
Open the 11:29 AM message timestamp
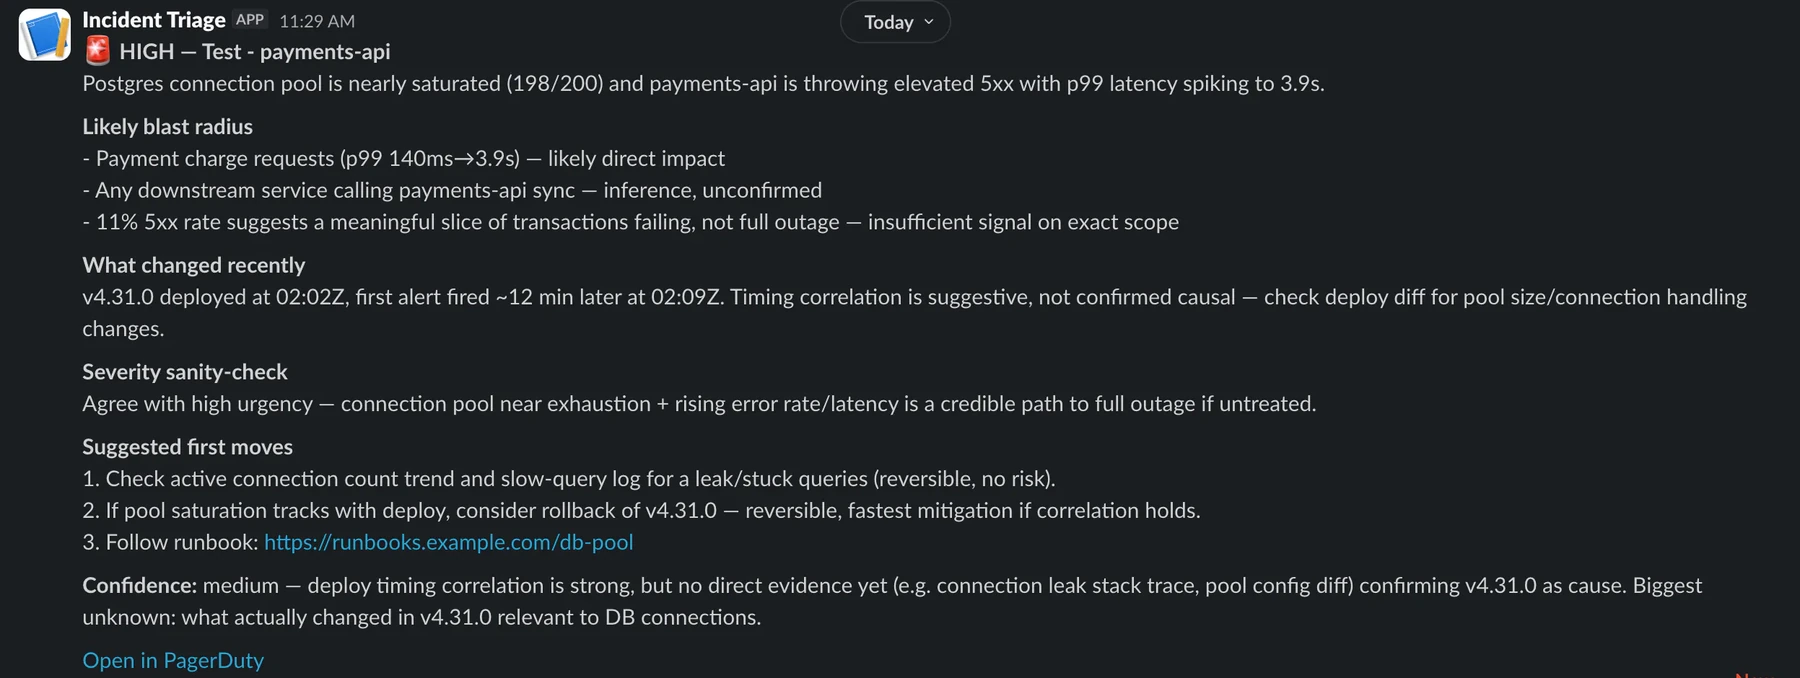point(317,21)
